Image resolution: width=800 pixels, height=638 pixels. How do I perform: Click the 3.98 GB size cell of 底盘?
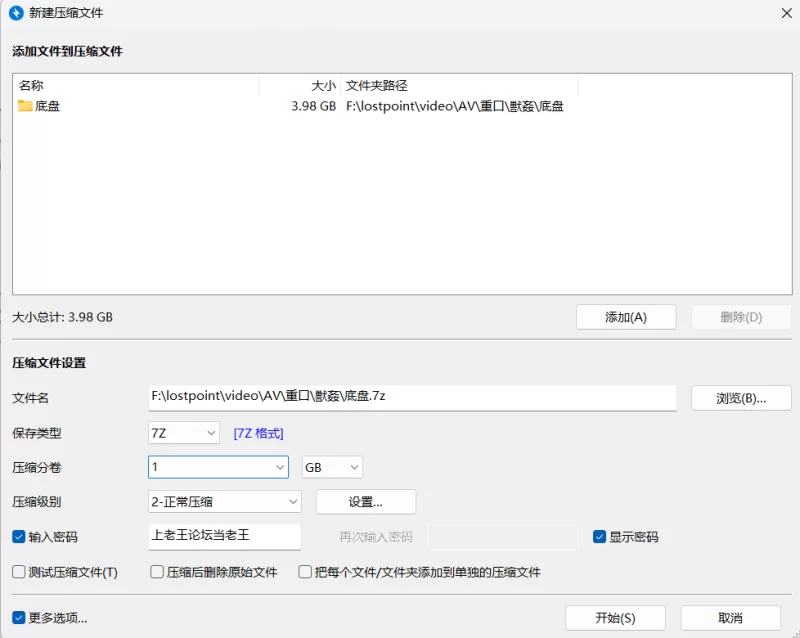pos(313,106)
